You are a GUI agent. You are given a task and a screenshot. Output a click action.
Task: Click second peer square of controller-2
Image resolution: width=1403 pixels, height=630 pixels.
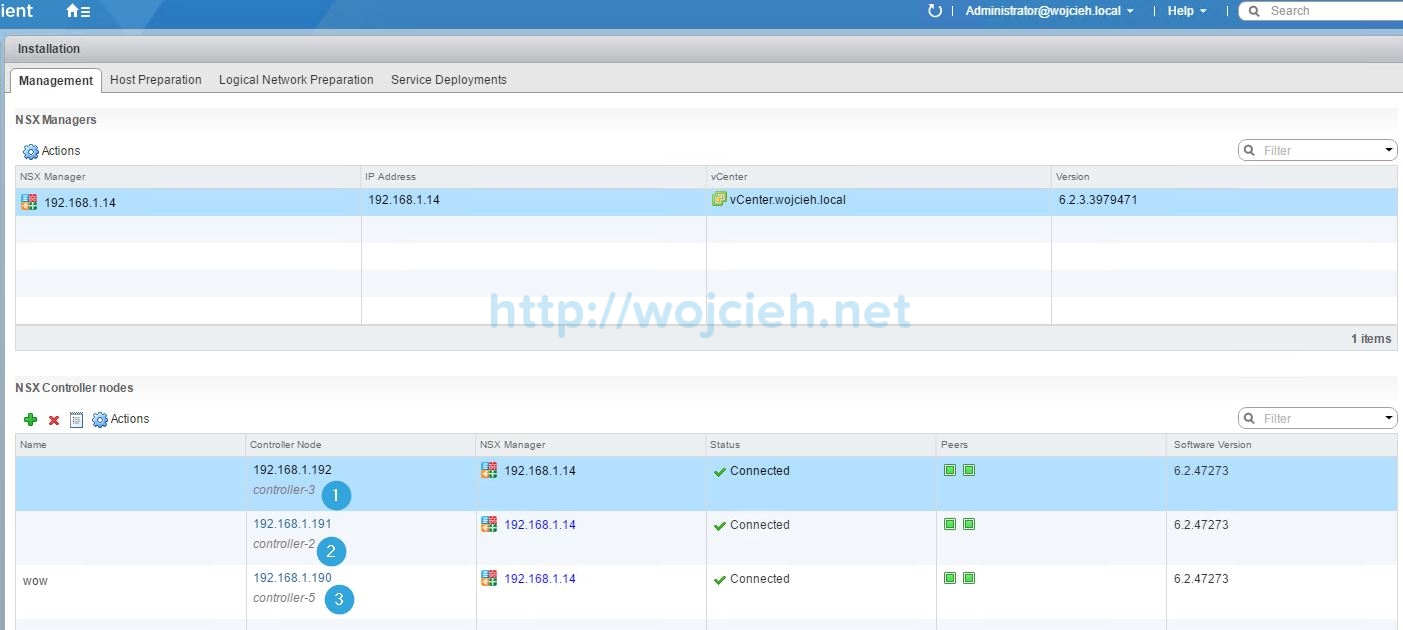[x=969, y=524]
